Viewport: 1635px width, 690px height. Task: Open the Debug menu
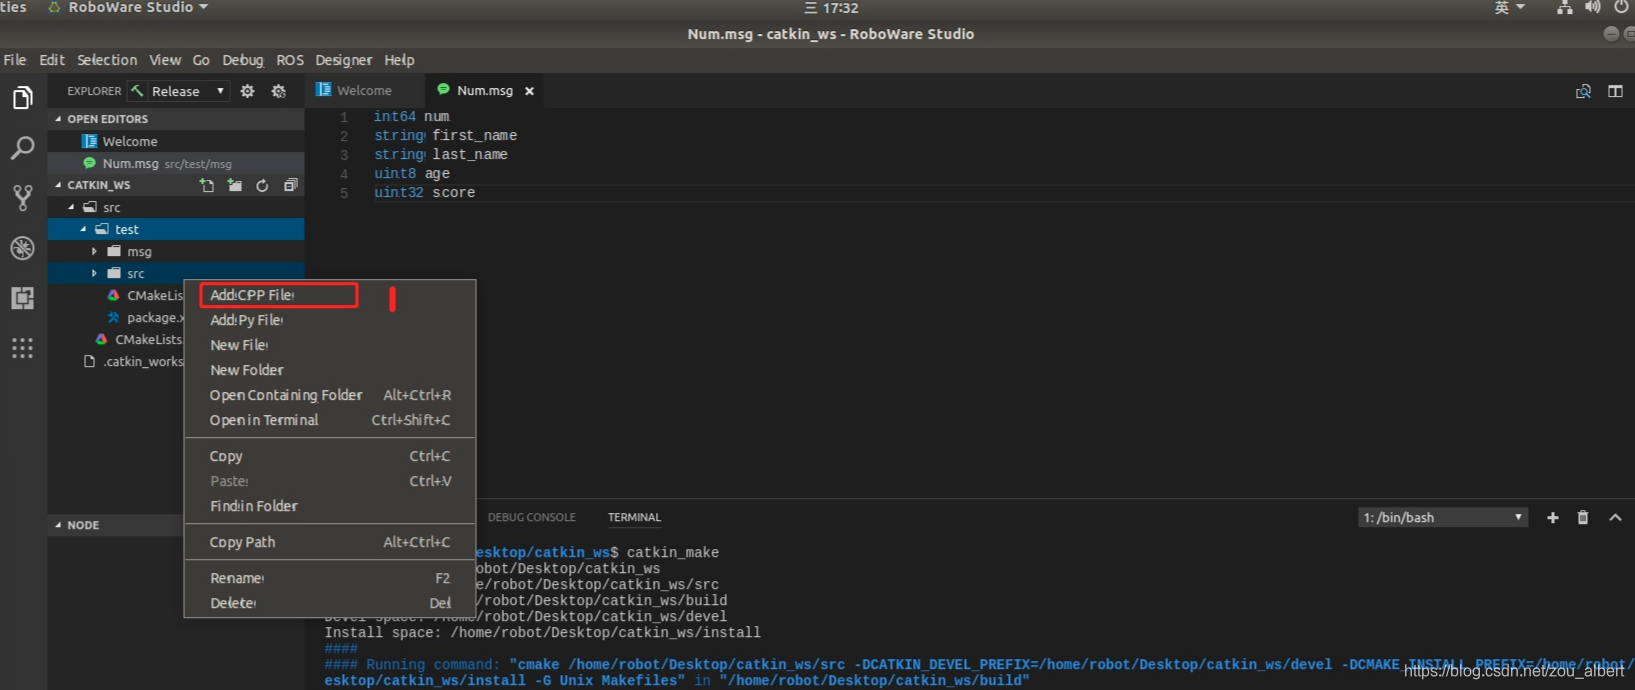(x=243, y=60)
